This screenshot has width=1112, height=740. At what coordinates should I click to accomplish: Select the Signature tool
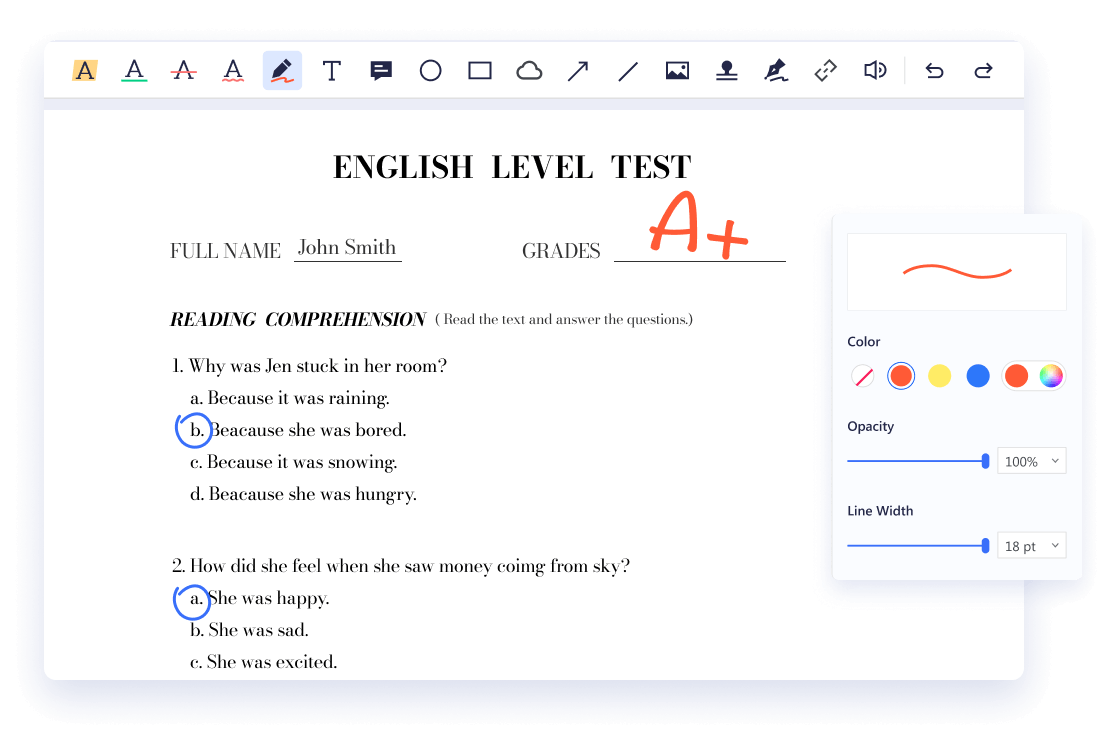click(776, 71)
